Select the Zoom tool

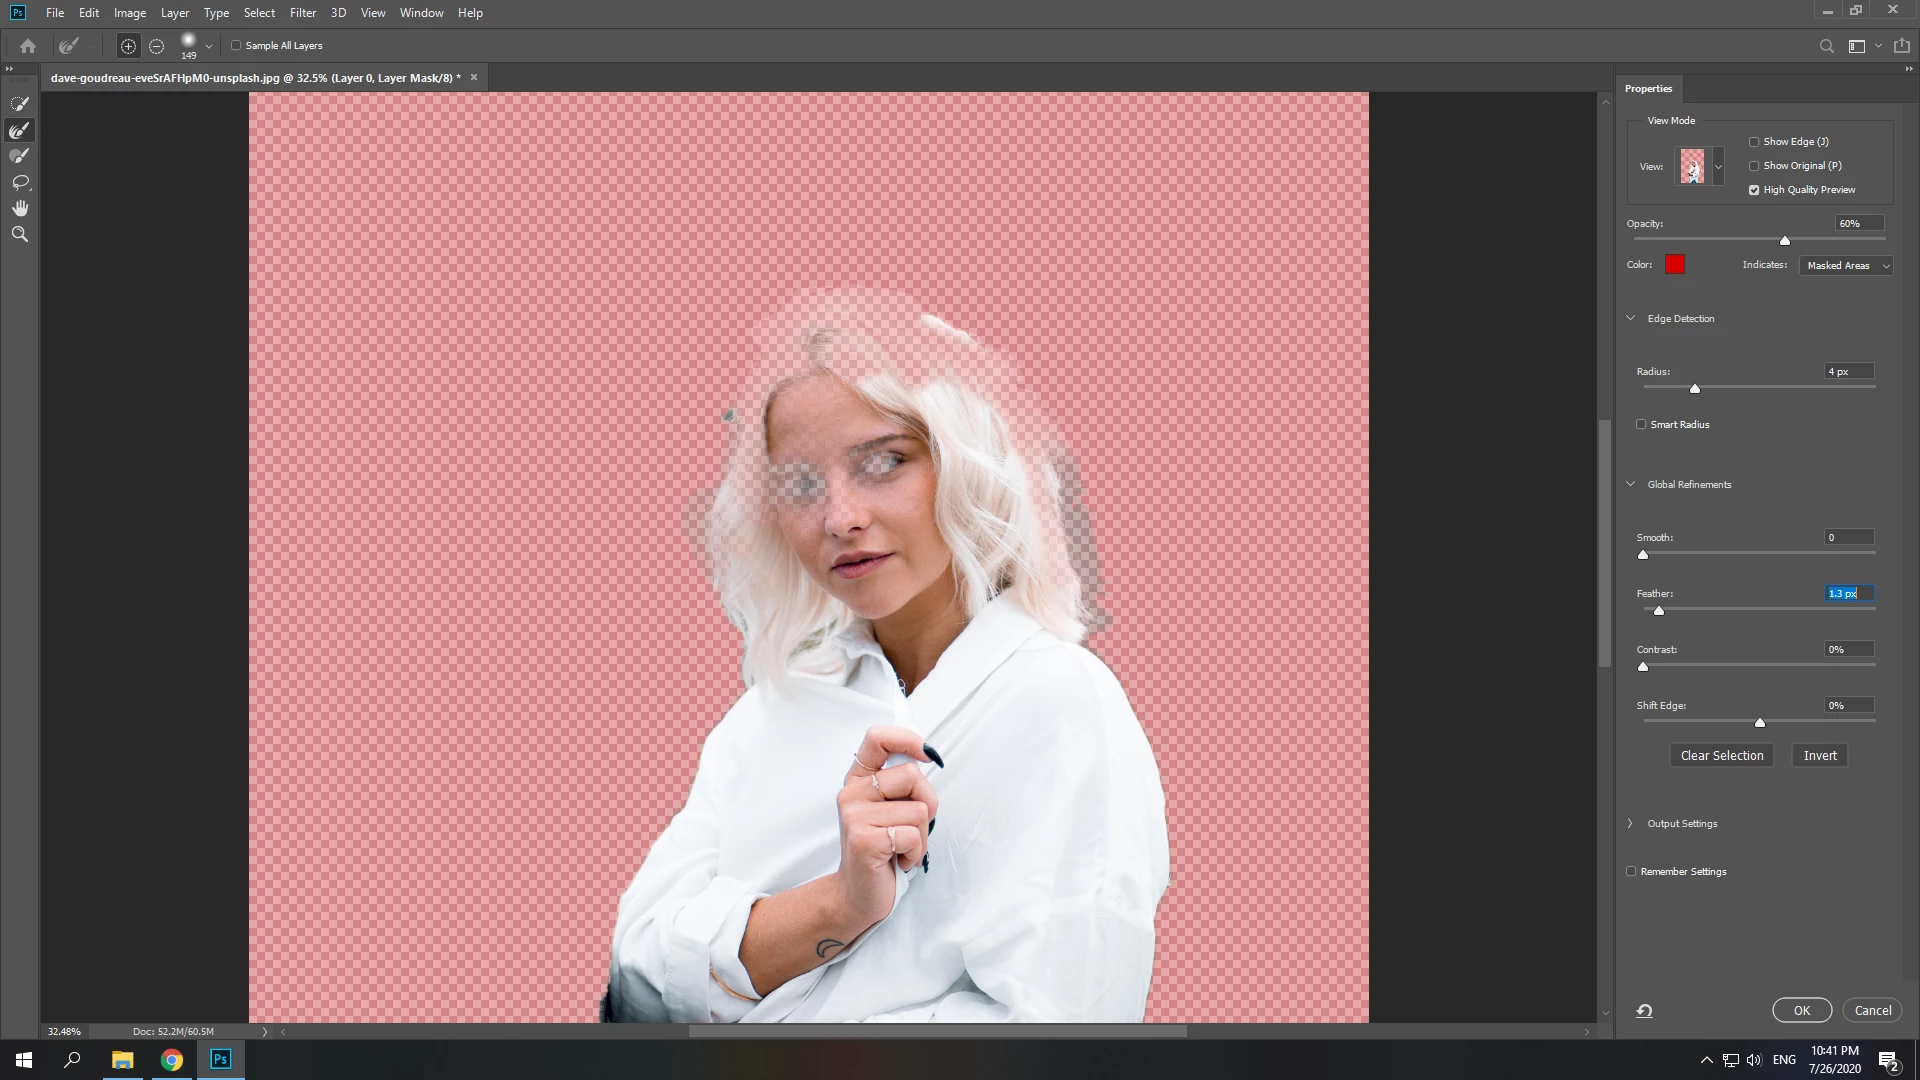pos(19,234)
